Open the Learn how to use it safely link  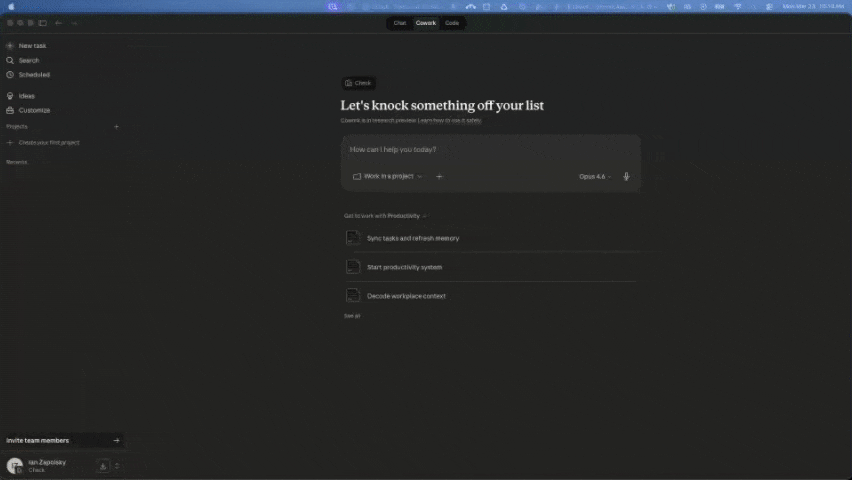click(449, 121)
